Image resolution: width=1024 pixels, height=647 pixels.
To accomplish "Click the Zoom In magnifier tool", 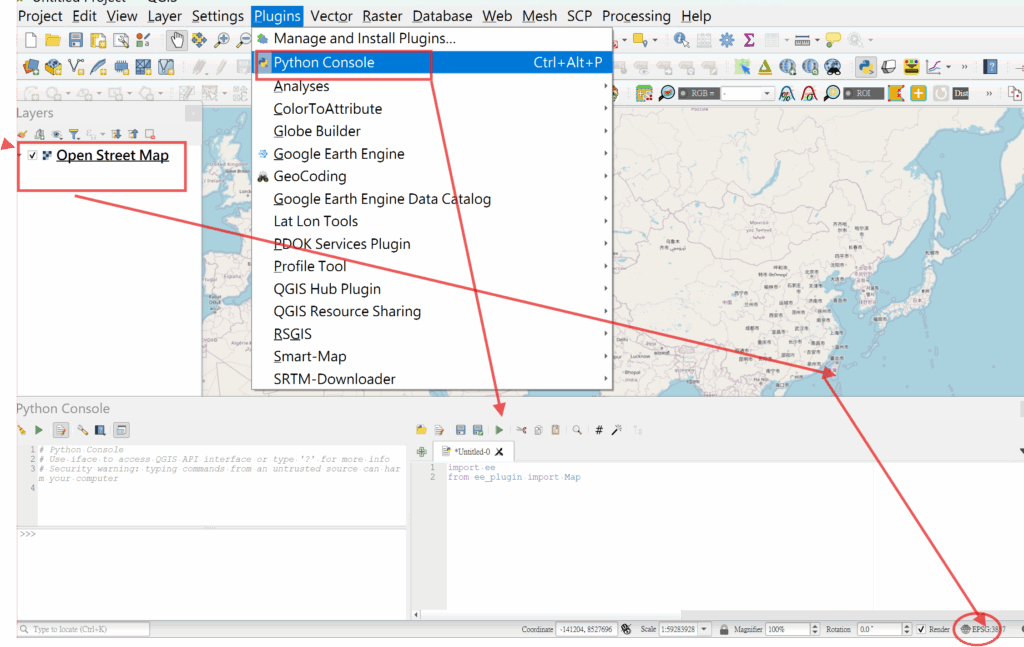I will 221,40.
